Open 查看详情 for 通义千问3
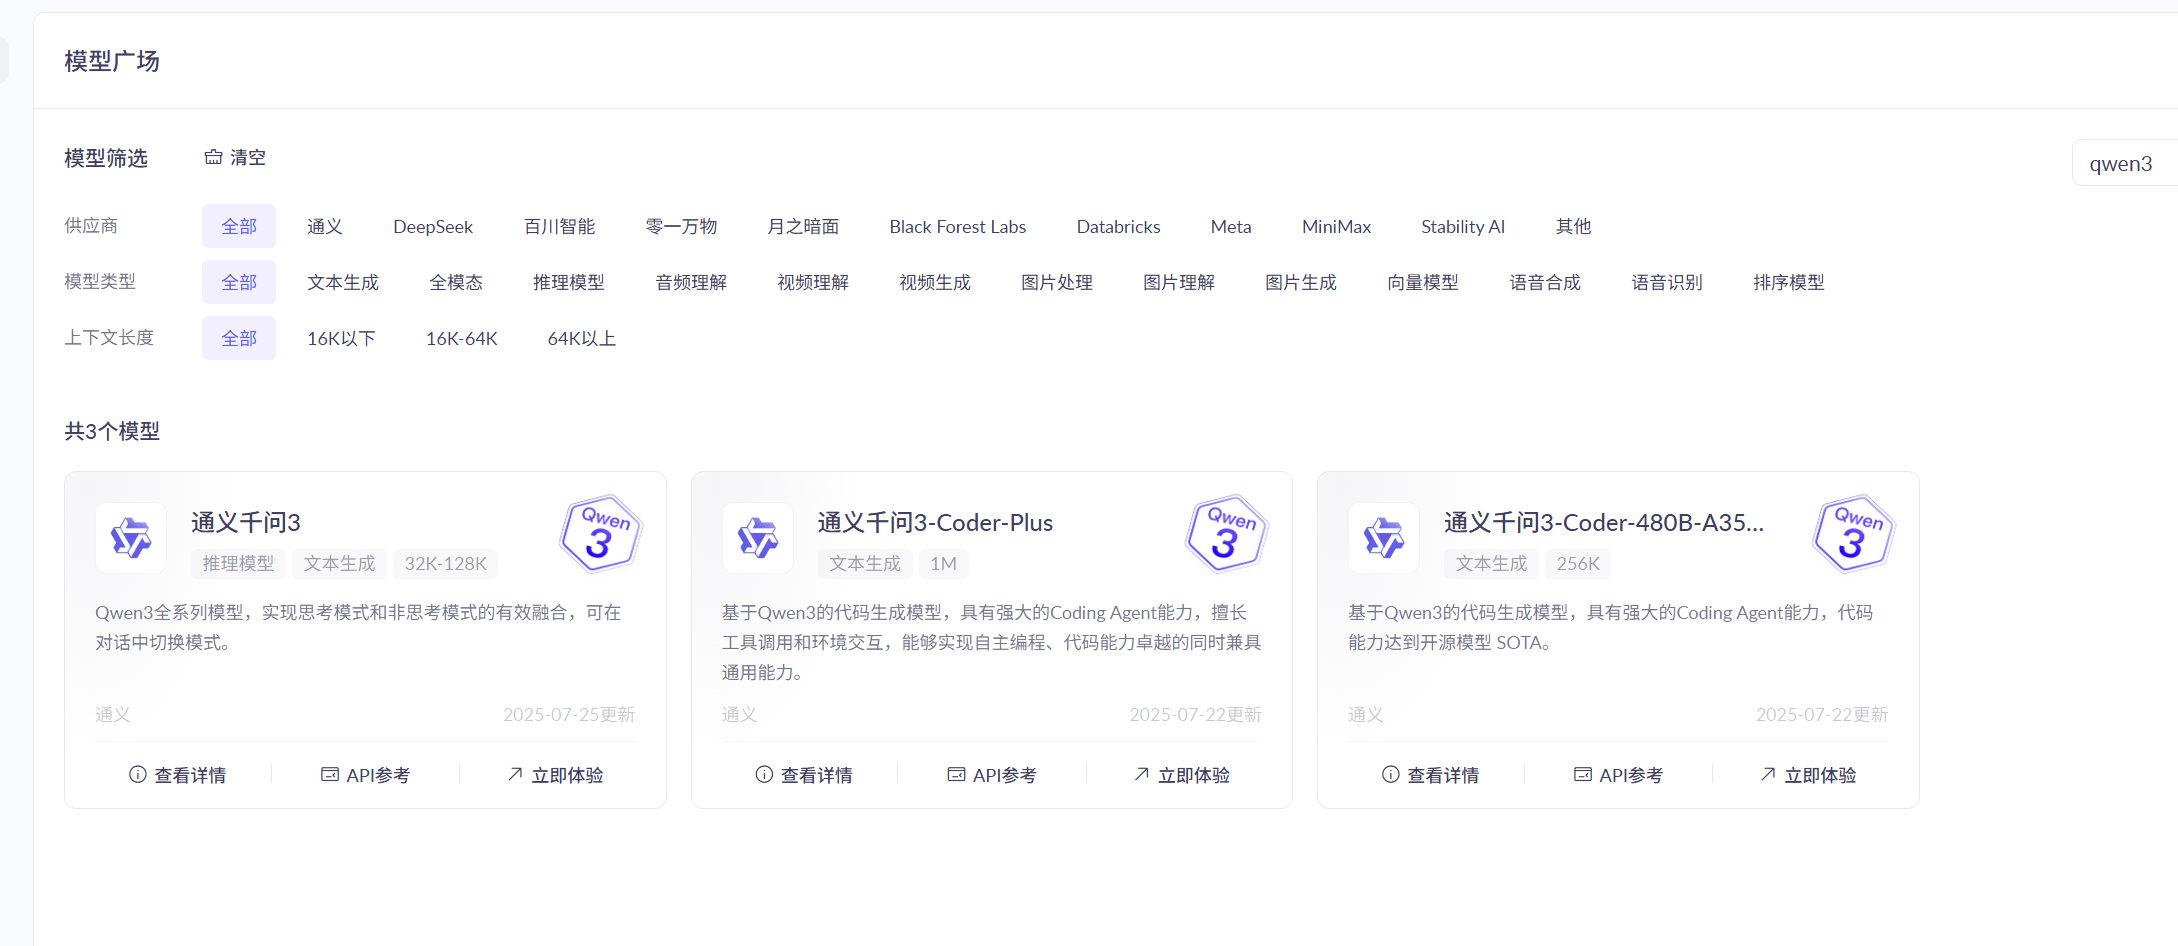This screenshot has height=946, width=2178. point(178,775)
